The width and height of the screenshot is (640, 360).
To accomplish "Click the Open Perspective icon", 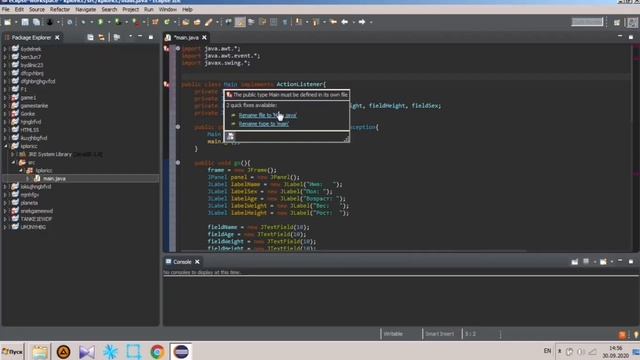I will coord(617,22).
